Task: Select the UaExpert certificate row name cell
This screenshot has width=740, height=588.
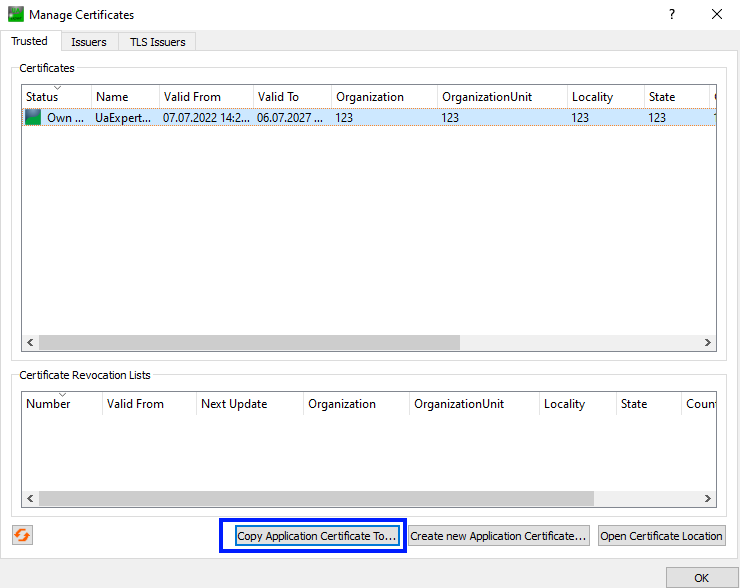Action: [125, 118]
